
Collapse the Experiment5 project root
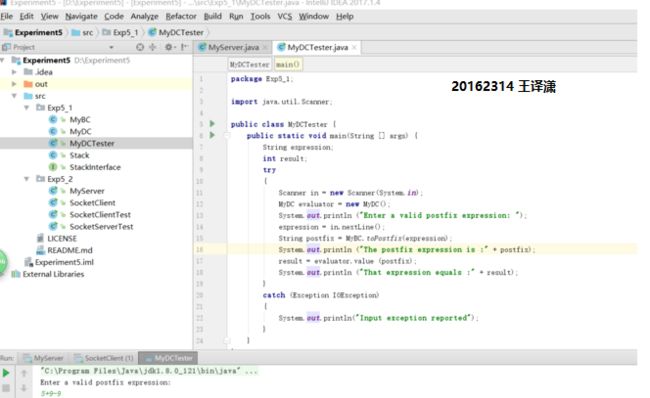click(x=2, y=61)
